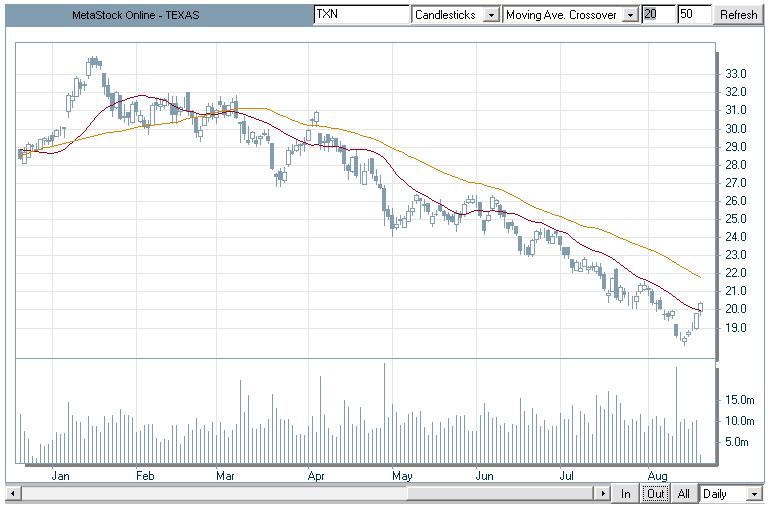The image size is (772, 512).
Task: Click the May label on the time axis
Action: (402, 476)
